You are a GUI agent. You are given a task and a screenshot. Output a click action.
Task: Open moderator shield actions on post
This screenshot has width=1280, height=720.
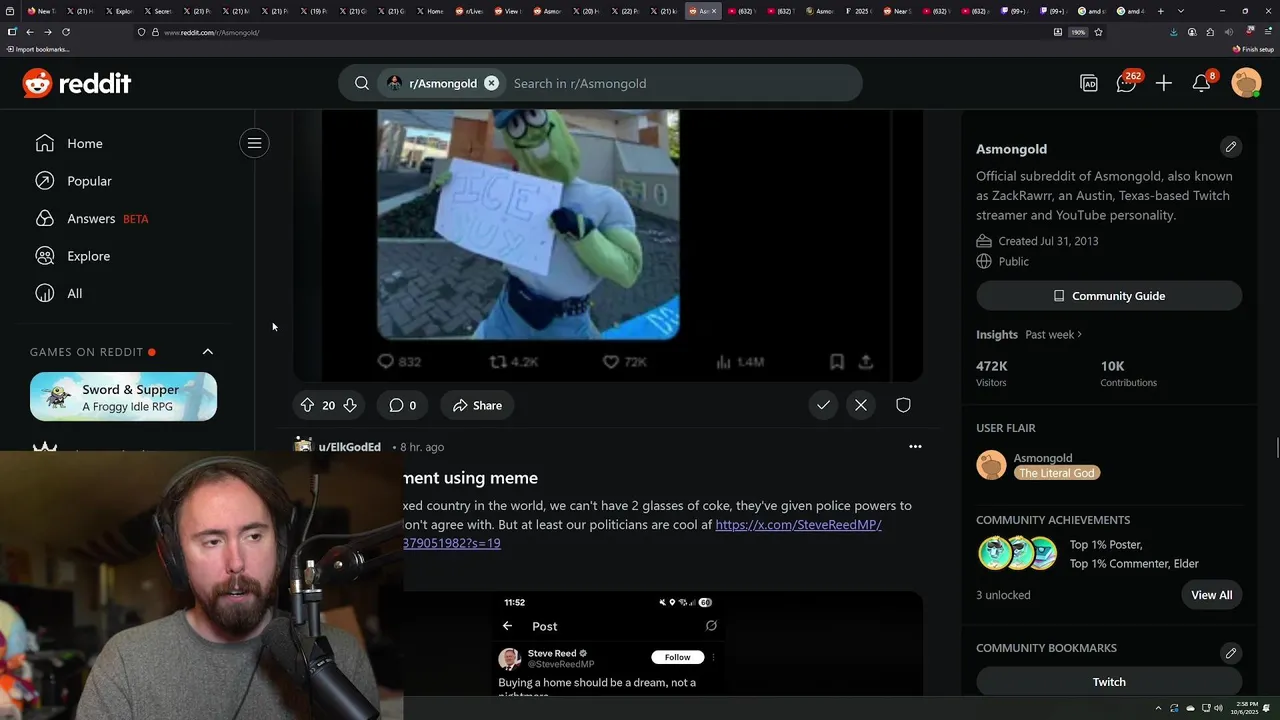point(903,405)
